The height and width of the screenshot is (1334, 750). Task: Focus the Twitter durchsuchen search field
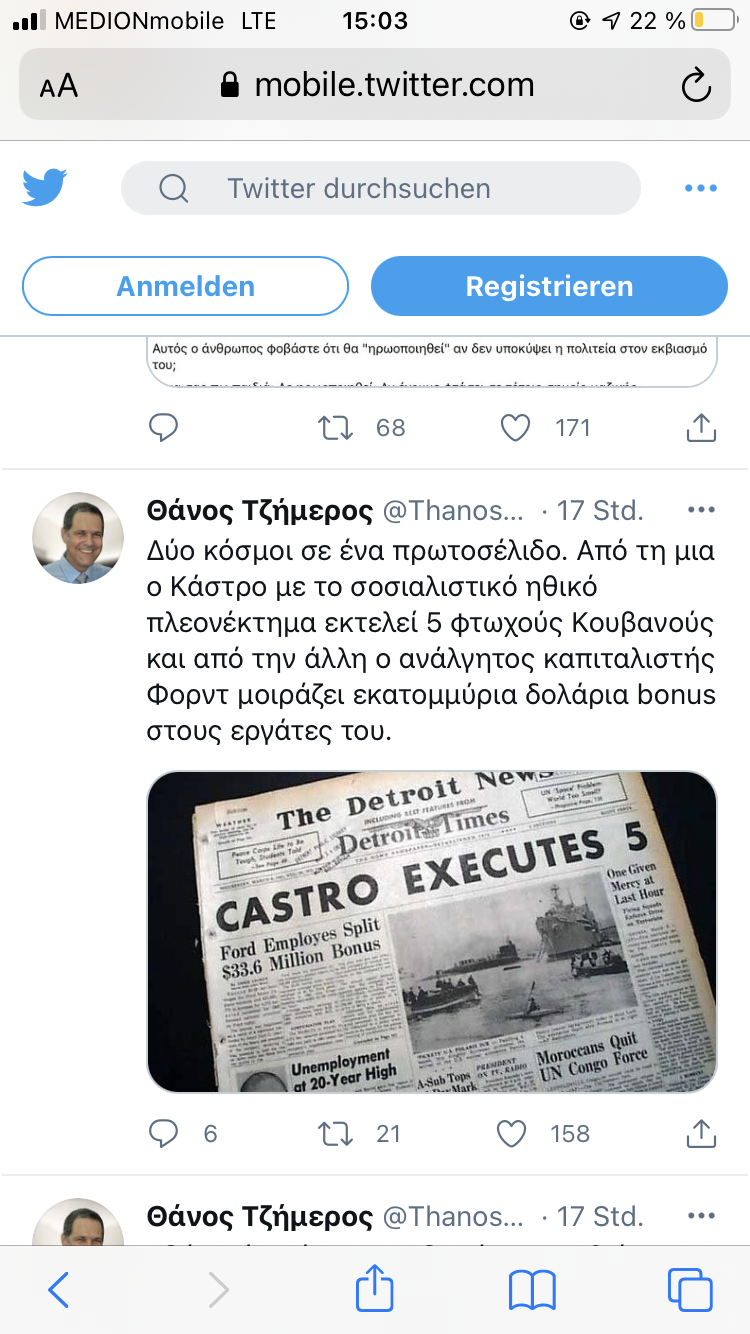[x=380, y=188]
